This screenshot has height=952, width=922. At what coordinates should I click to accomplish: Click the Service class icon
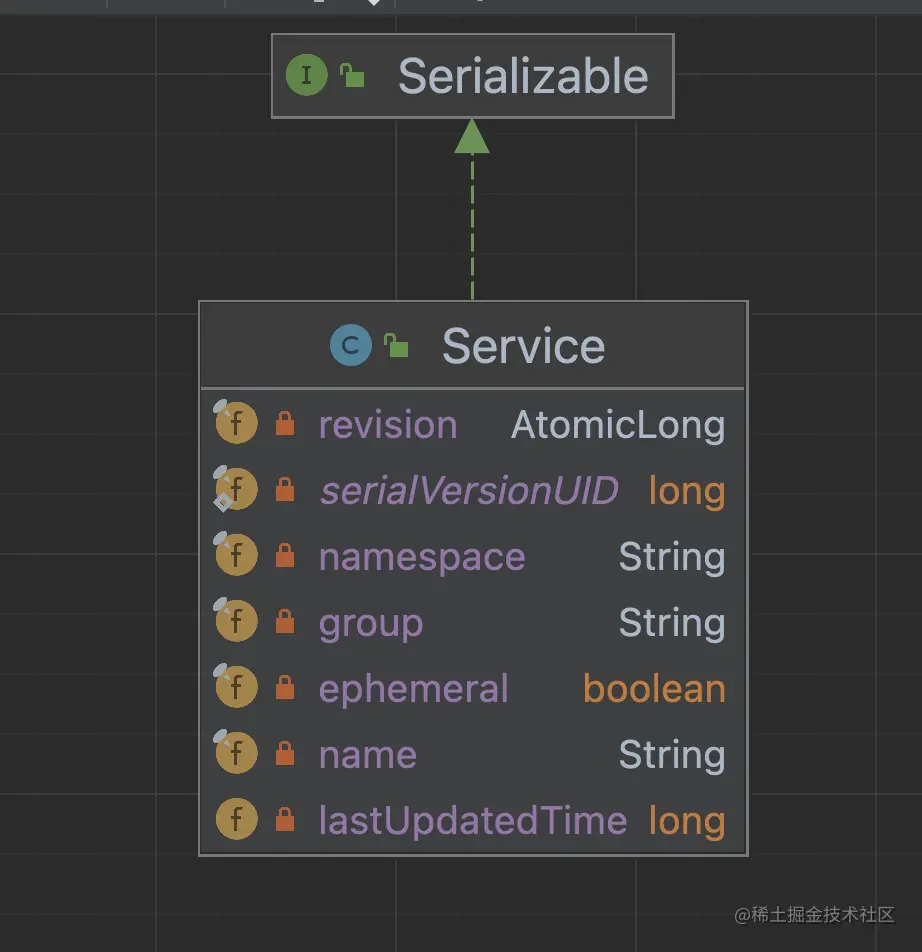(350, 346)
